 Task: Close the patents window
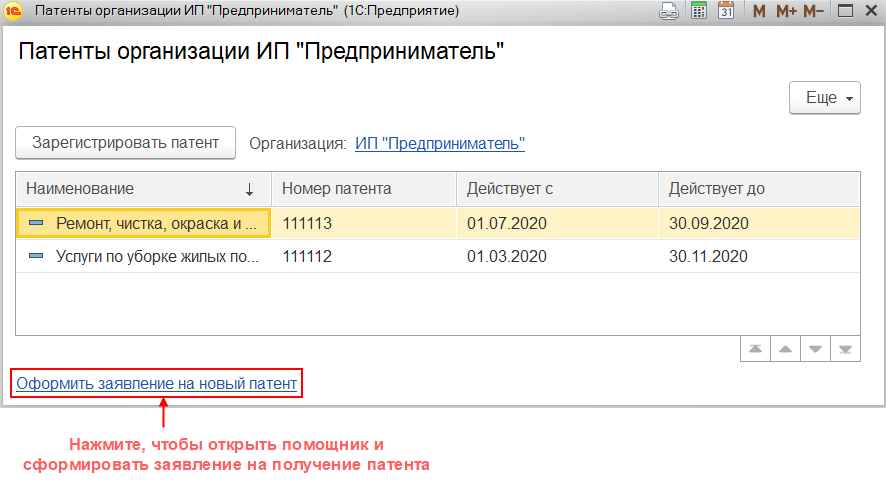click(x=871, y=11)
